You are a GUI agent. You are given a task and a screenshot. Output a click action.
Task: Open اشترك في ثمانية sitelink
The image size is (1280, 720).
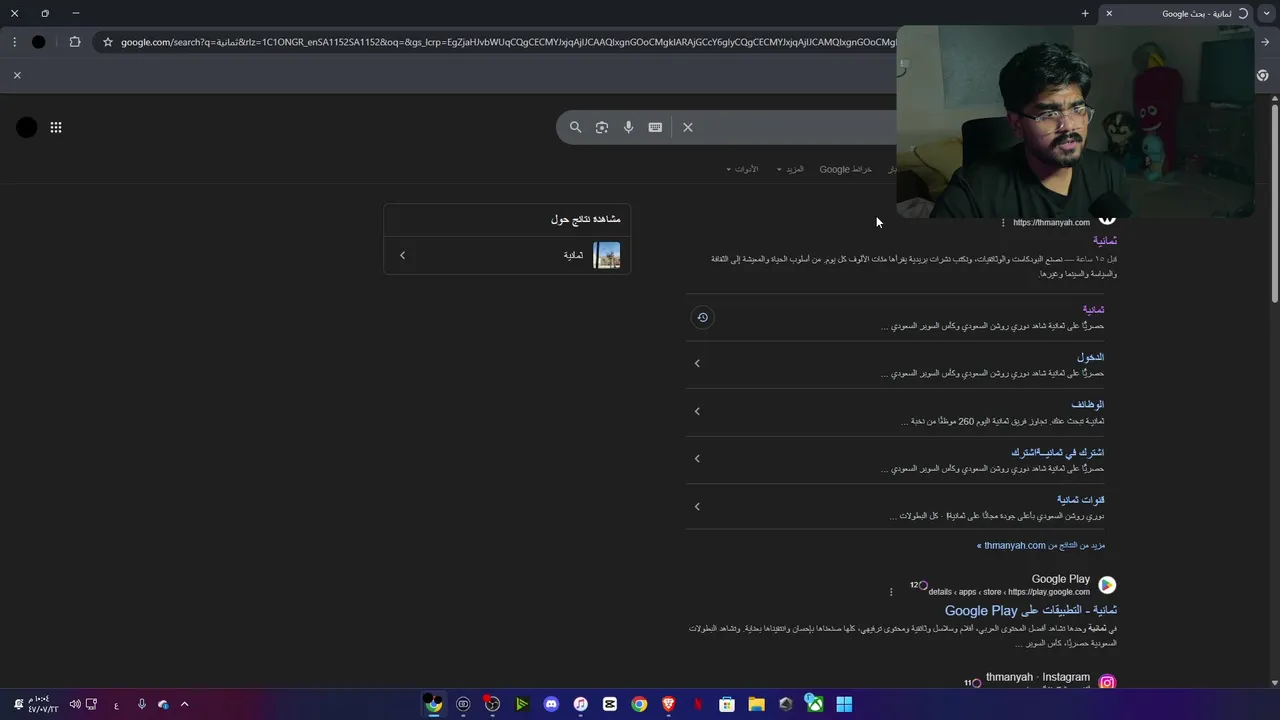[1057, 452]
